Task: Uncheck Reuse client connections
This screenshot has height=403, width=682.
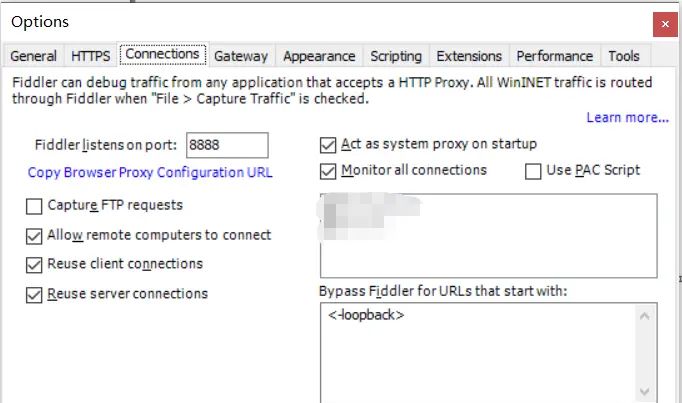Action: coord(35,265)
